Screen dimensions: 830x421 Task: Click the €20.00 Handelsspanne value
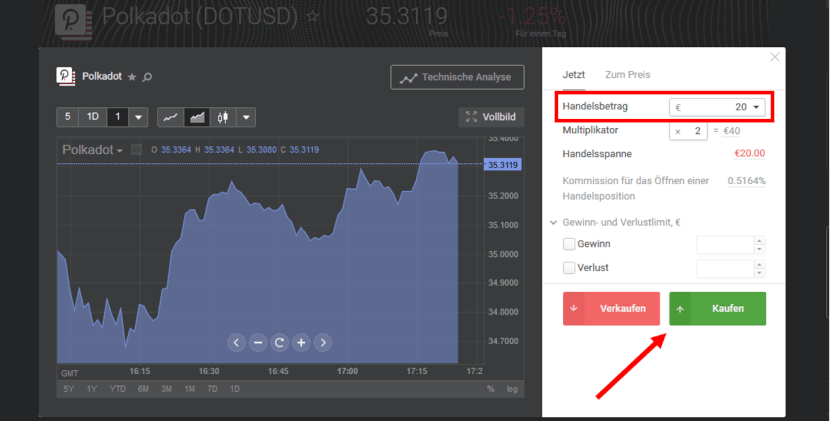(x=750, y=154)
